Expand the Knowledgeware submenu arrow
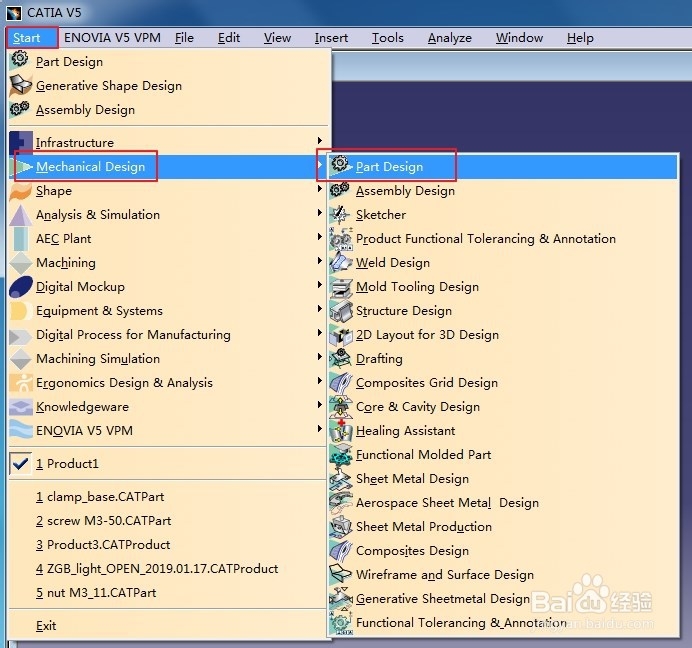This screenshot has height=648, width=692. click(x=320, y=404)
